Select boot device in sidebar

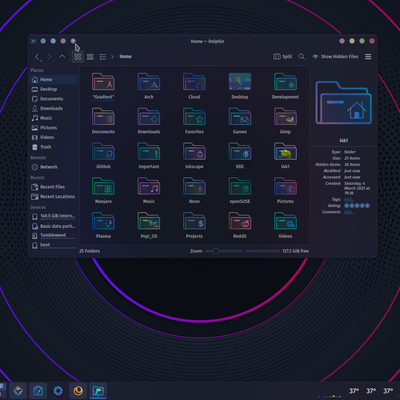(x=53, y=245)
